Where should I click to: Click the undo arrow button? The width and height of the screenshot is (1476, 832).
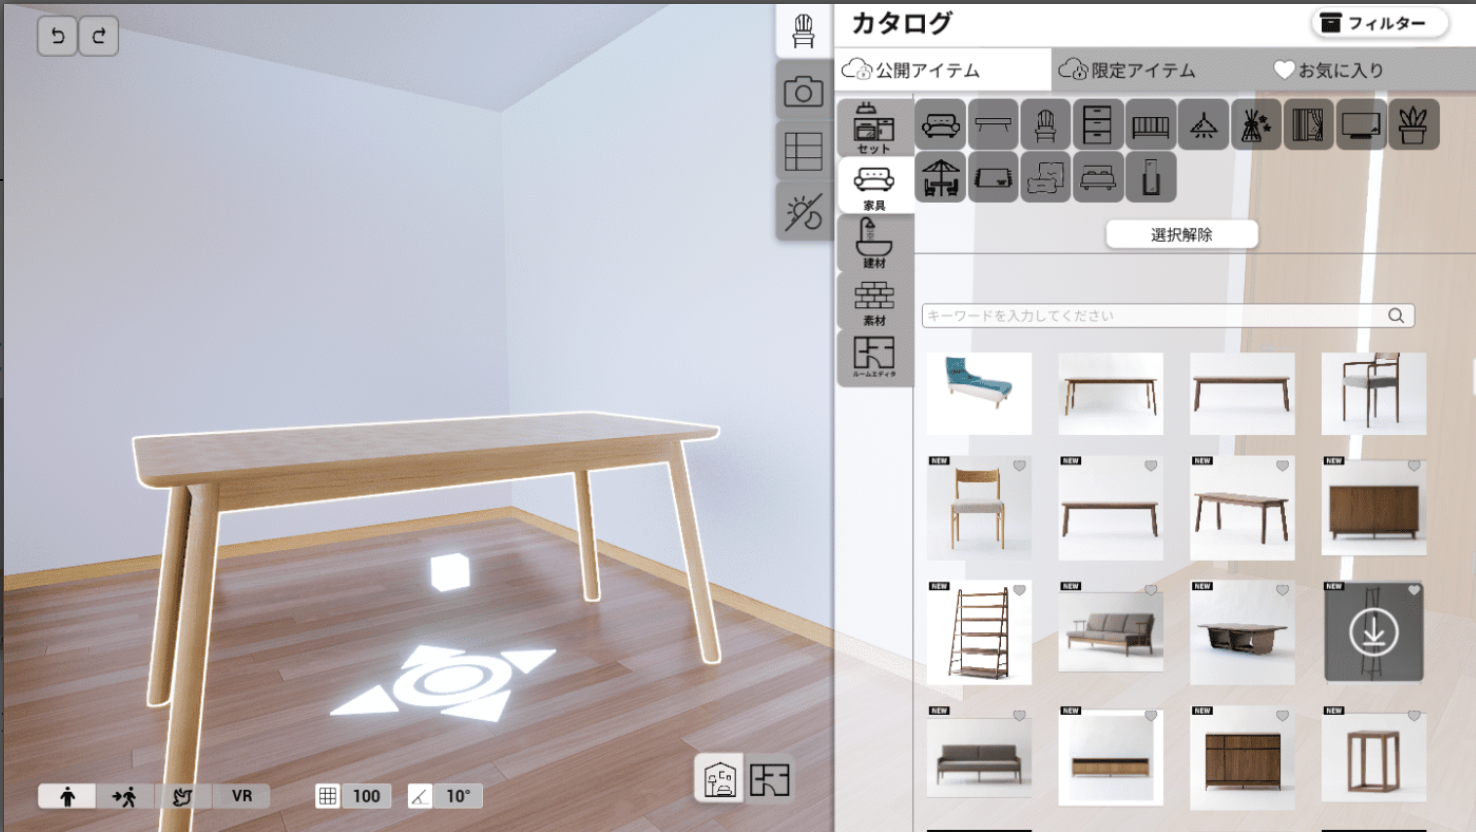point(57,36)
